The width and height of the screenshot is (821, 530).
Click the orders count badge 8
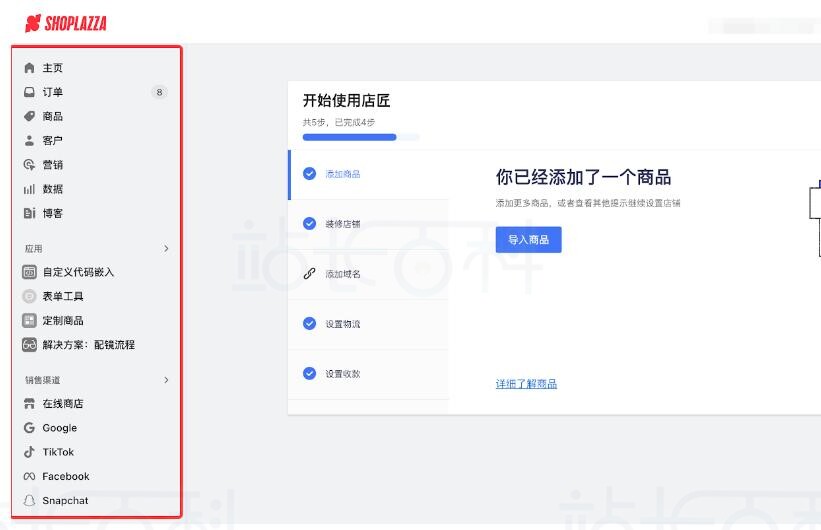click(x=159, y=92)
